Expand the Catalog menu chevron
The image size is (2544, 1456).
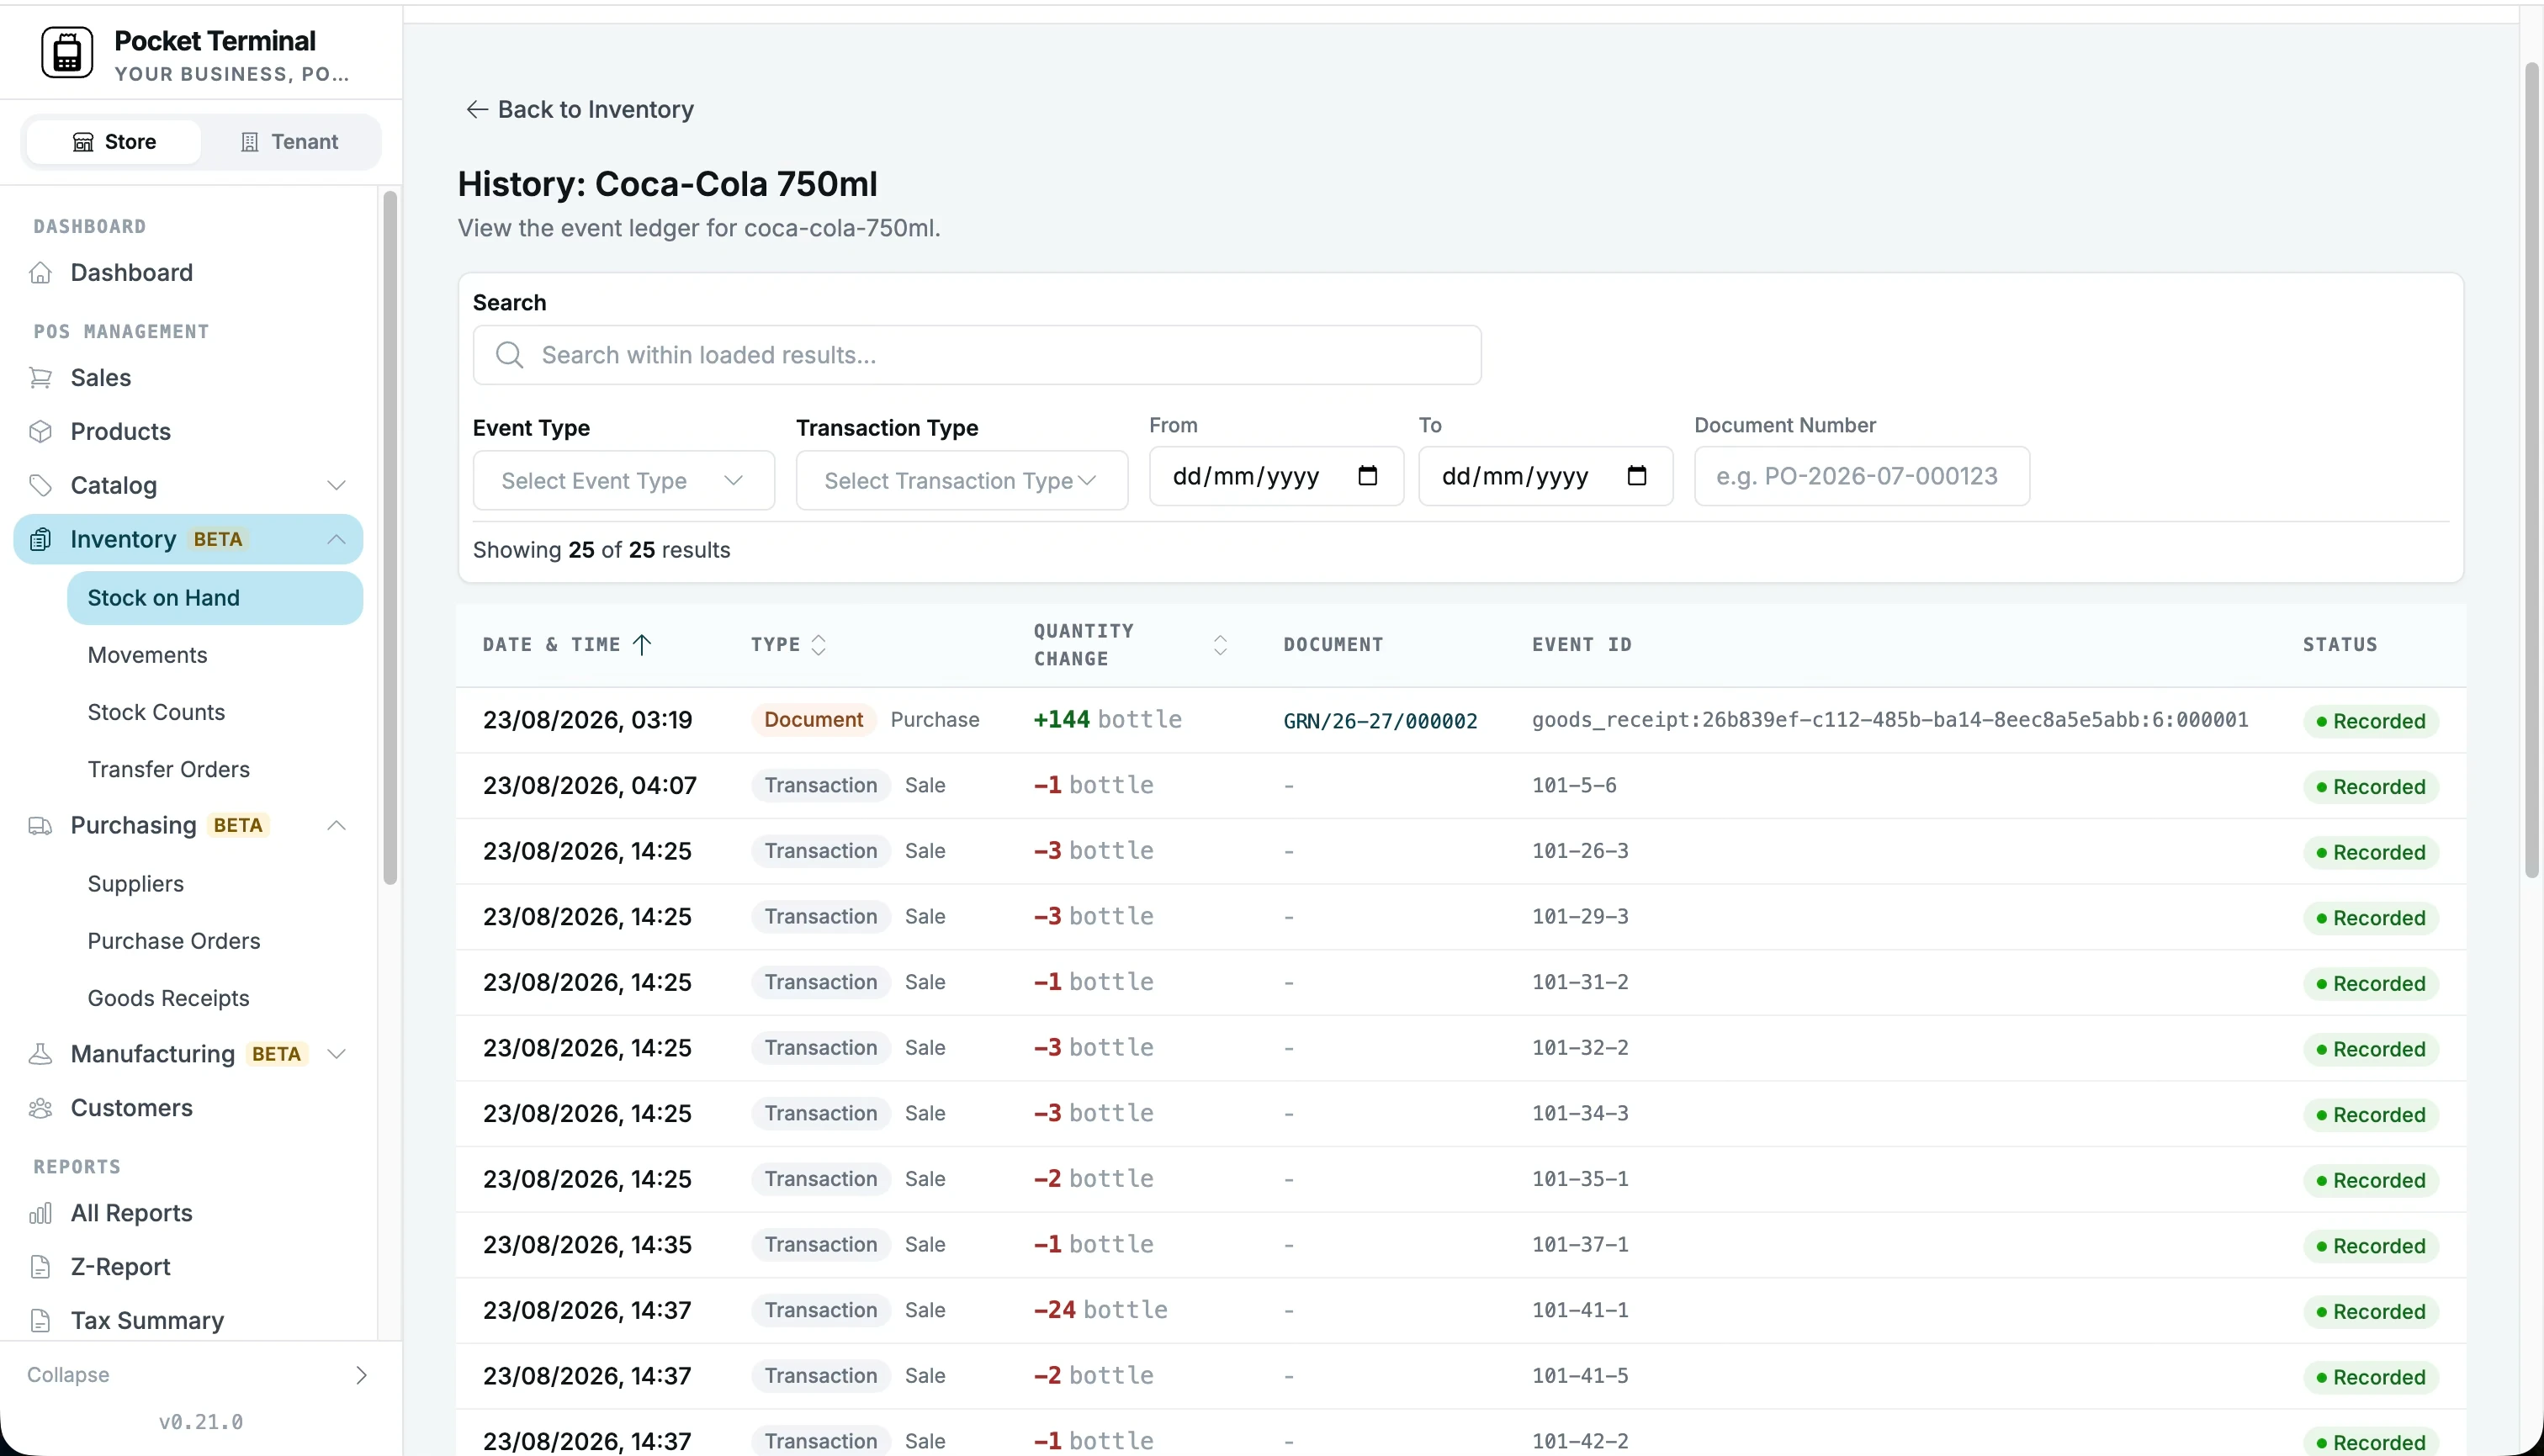337,486
